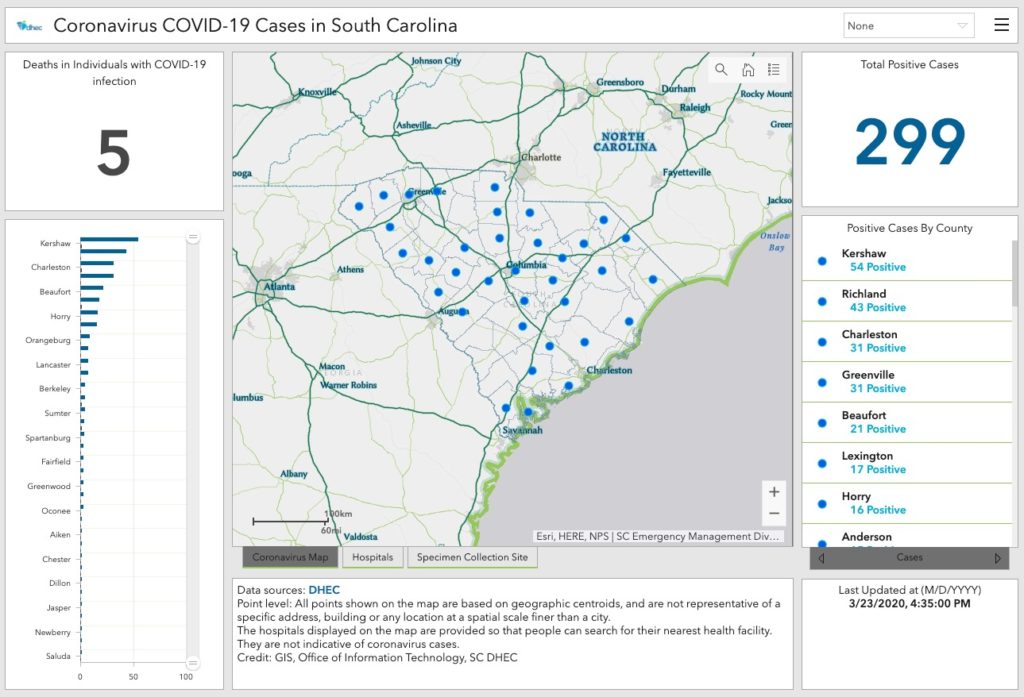1024x697 pixels.
Task: Click the DHEC logo in header
Action: tap(30, 26)
